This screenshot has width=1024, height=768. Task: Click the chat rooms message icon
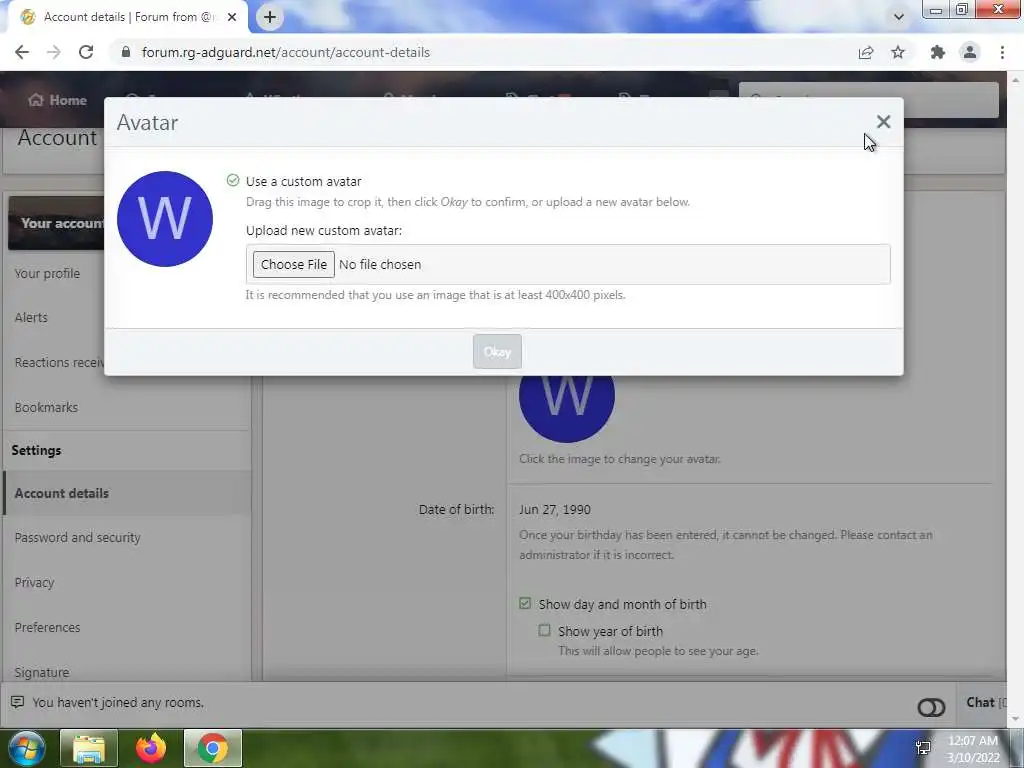(x=18, y=703)
